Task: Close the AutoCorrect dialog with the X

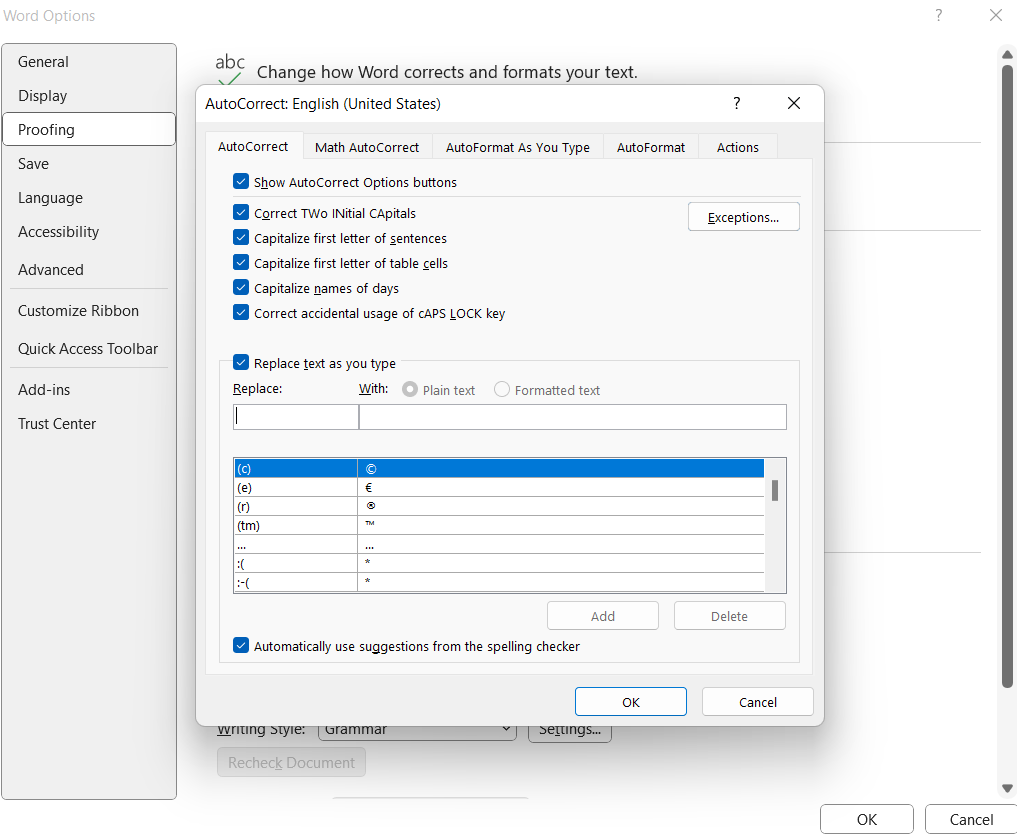Action: (x=793, y=103)
